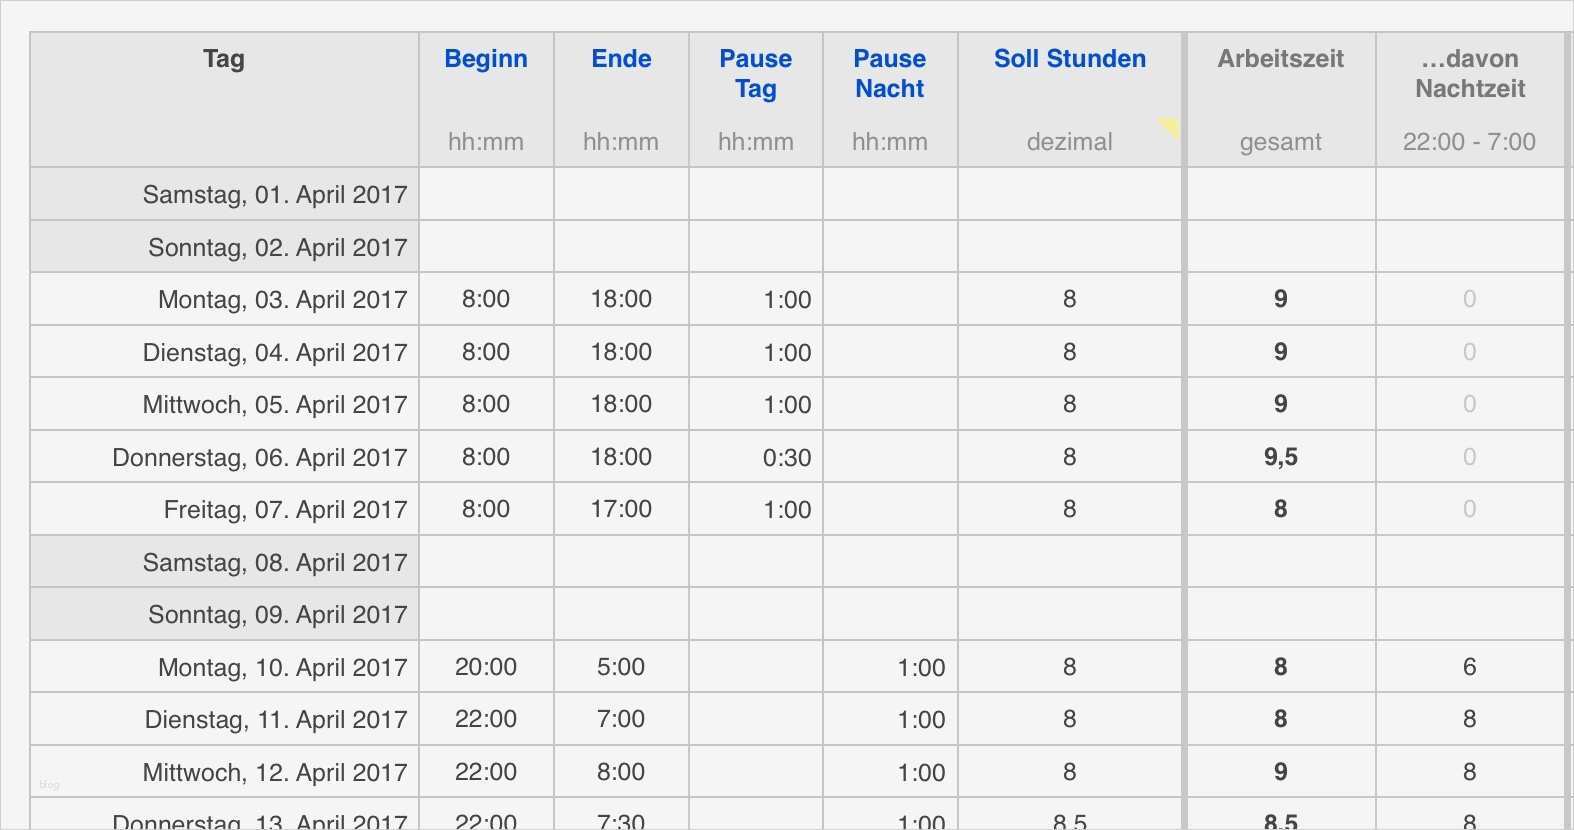Select Soll Stunden cell for Dienstag, 04. April
The image size is (1574, 830).
click(1069, 352)
